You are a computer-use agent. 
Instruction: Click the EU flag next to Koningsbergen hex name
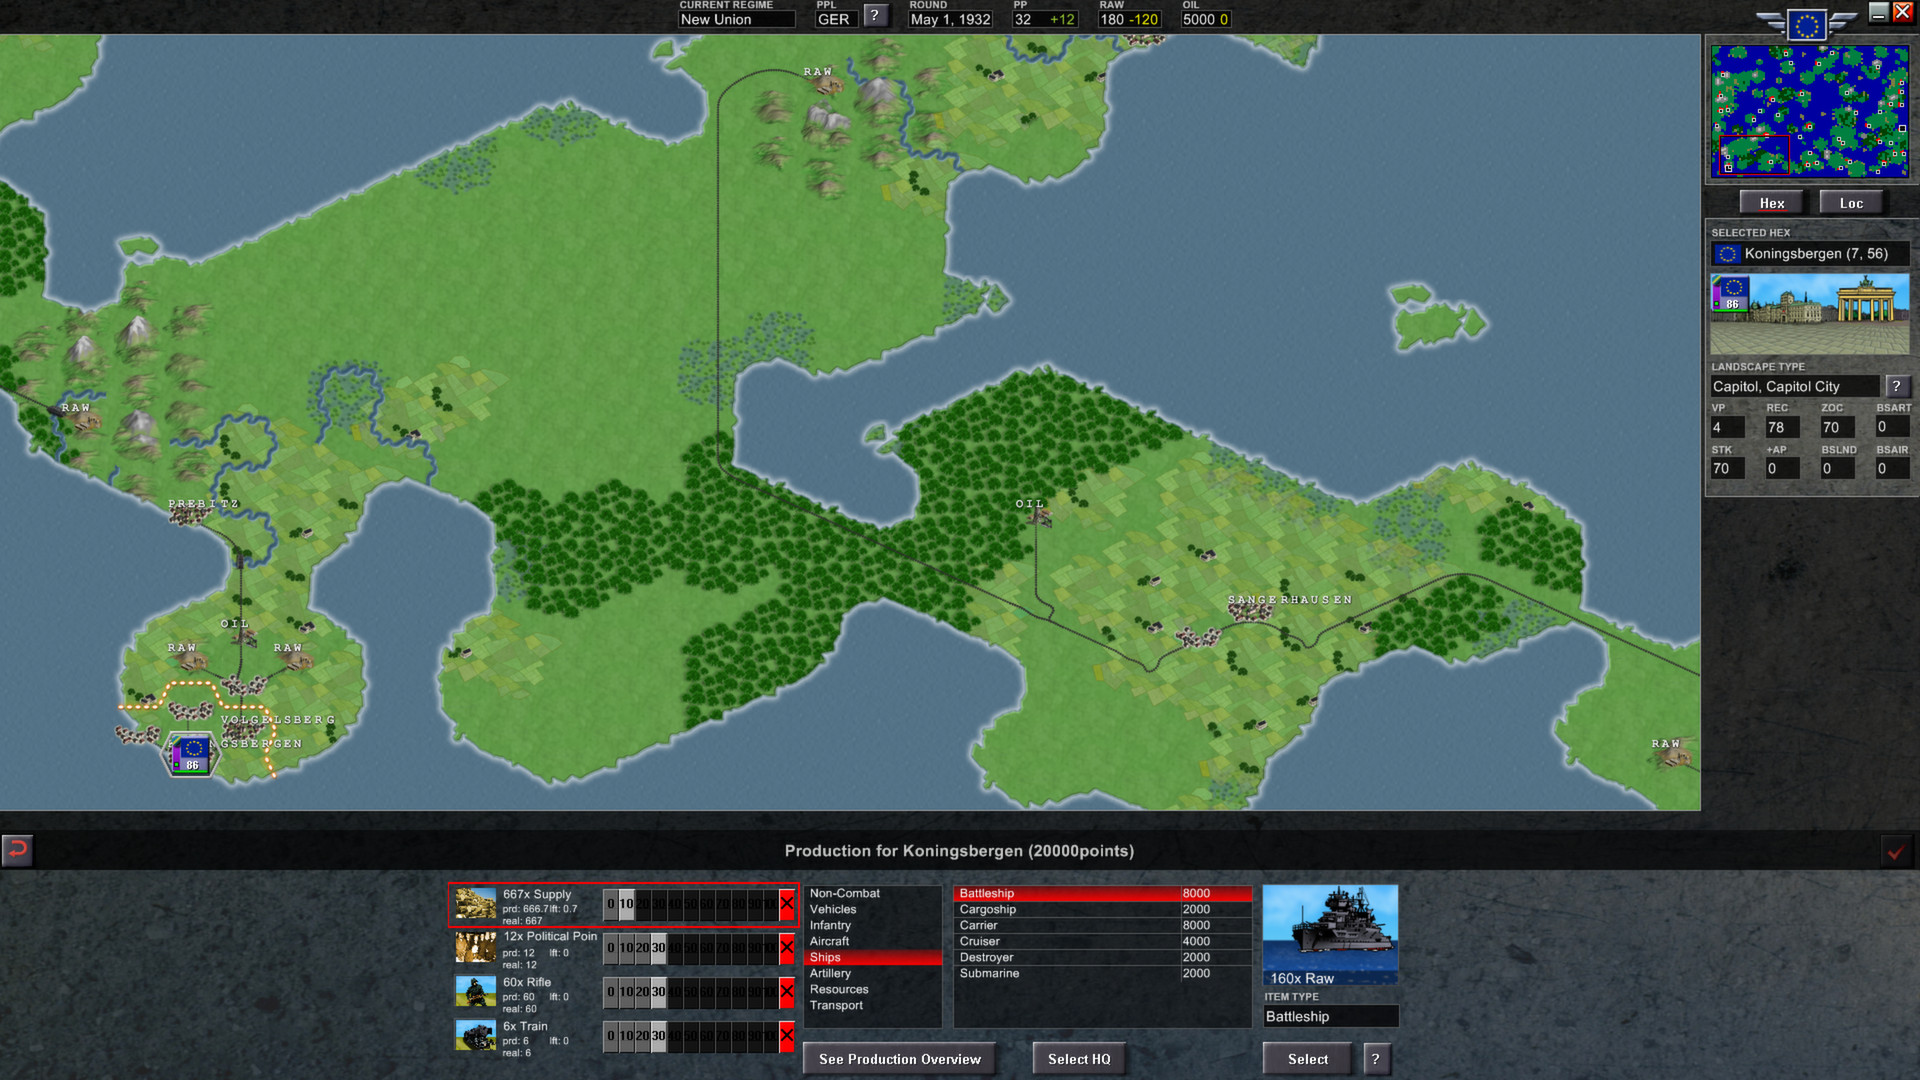tap(1726, 253)
